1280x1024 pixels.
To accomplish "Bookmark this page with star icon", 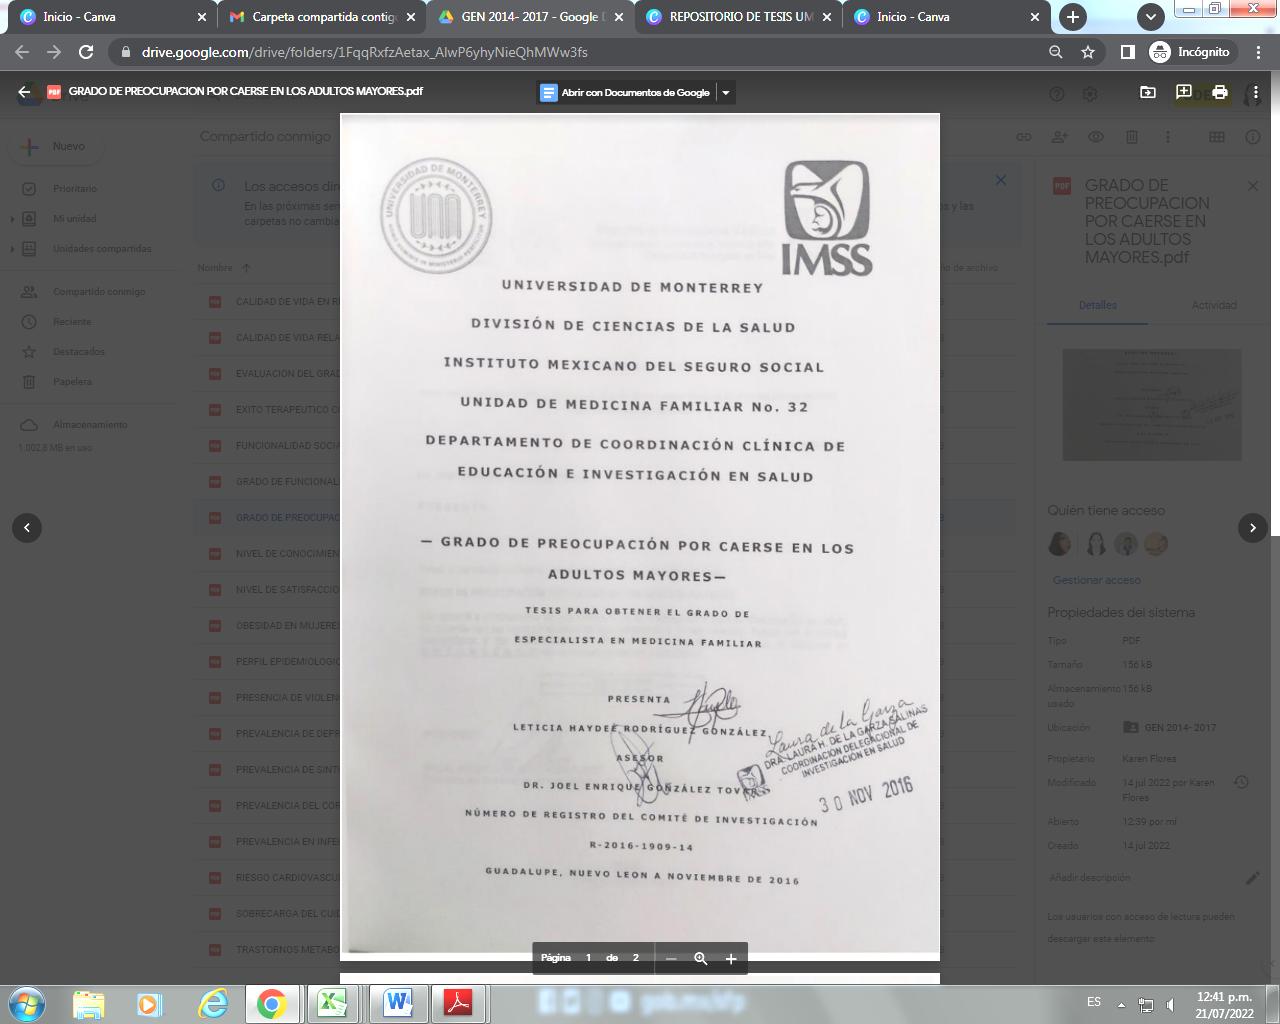I will tap(1088, 52).
